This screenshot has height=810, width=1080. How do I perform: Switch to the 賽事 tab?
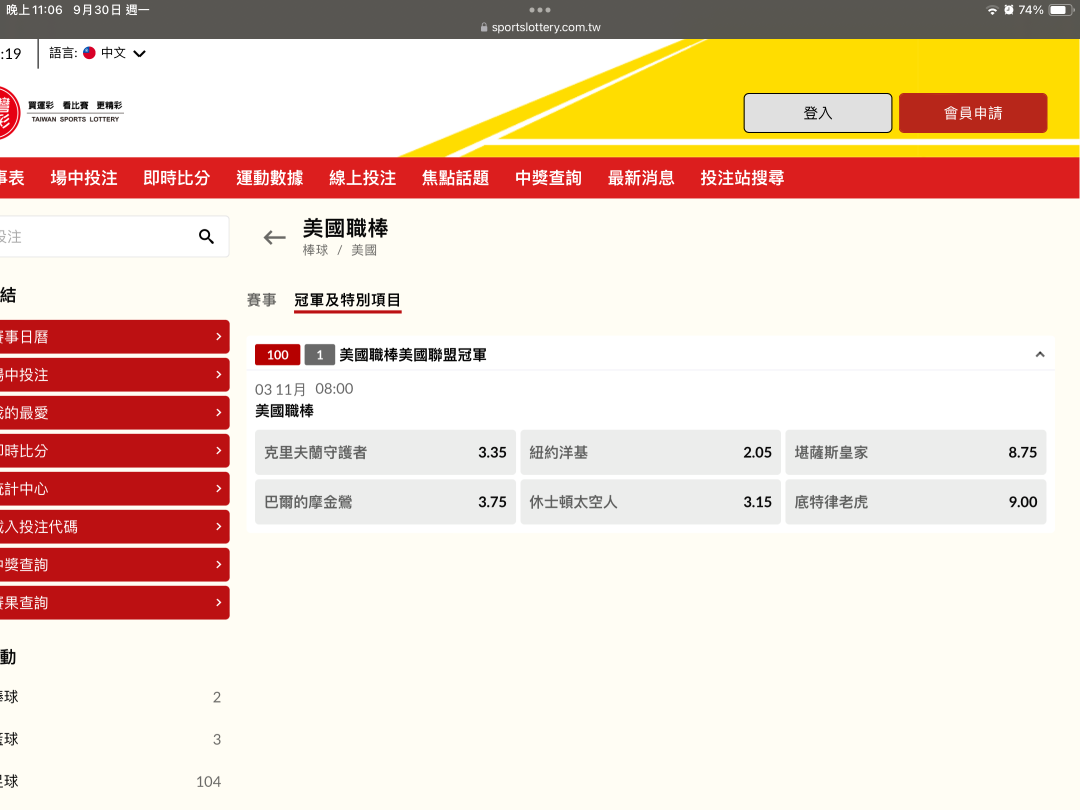pos(262,300)
